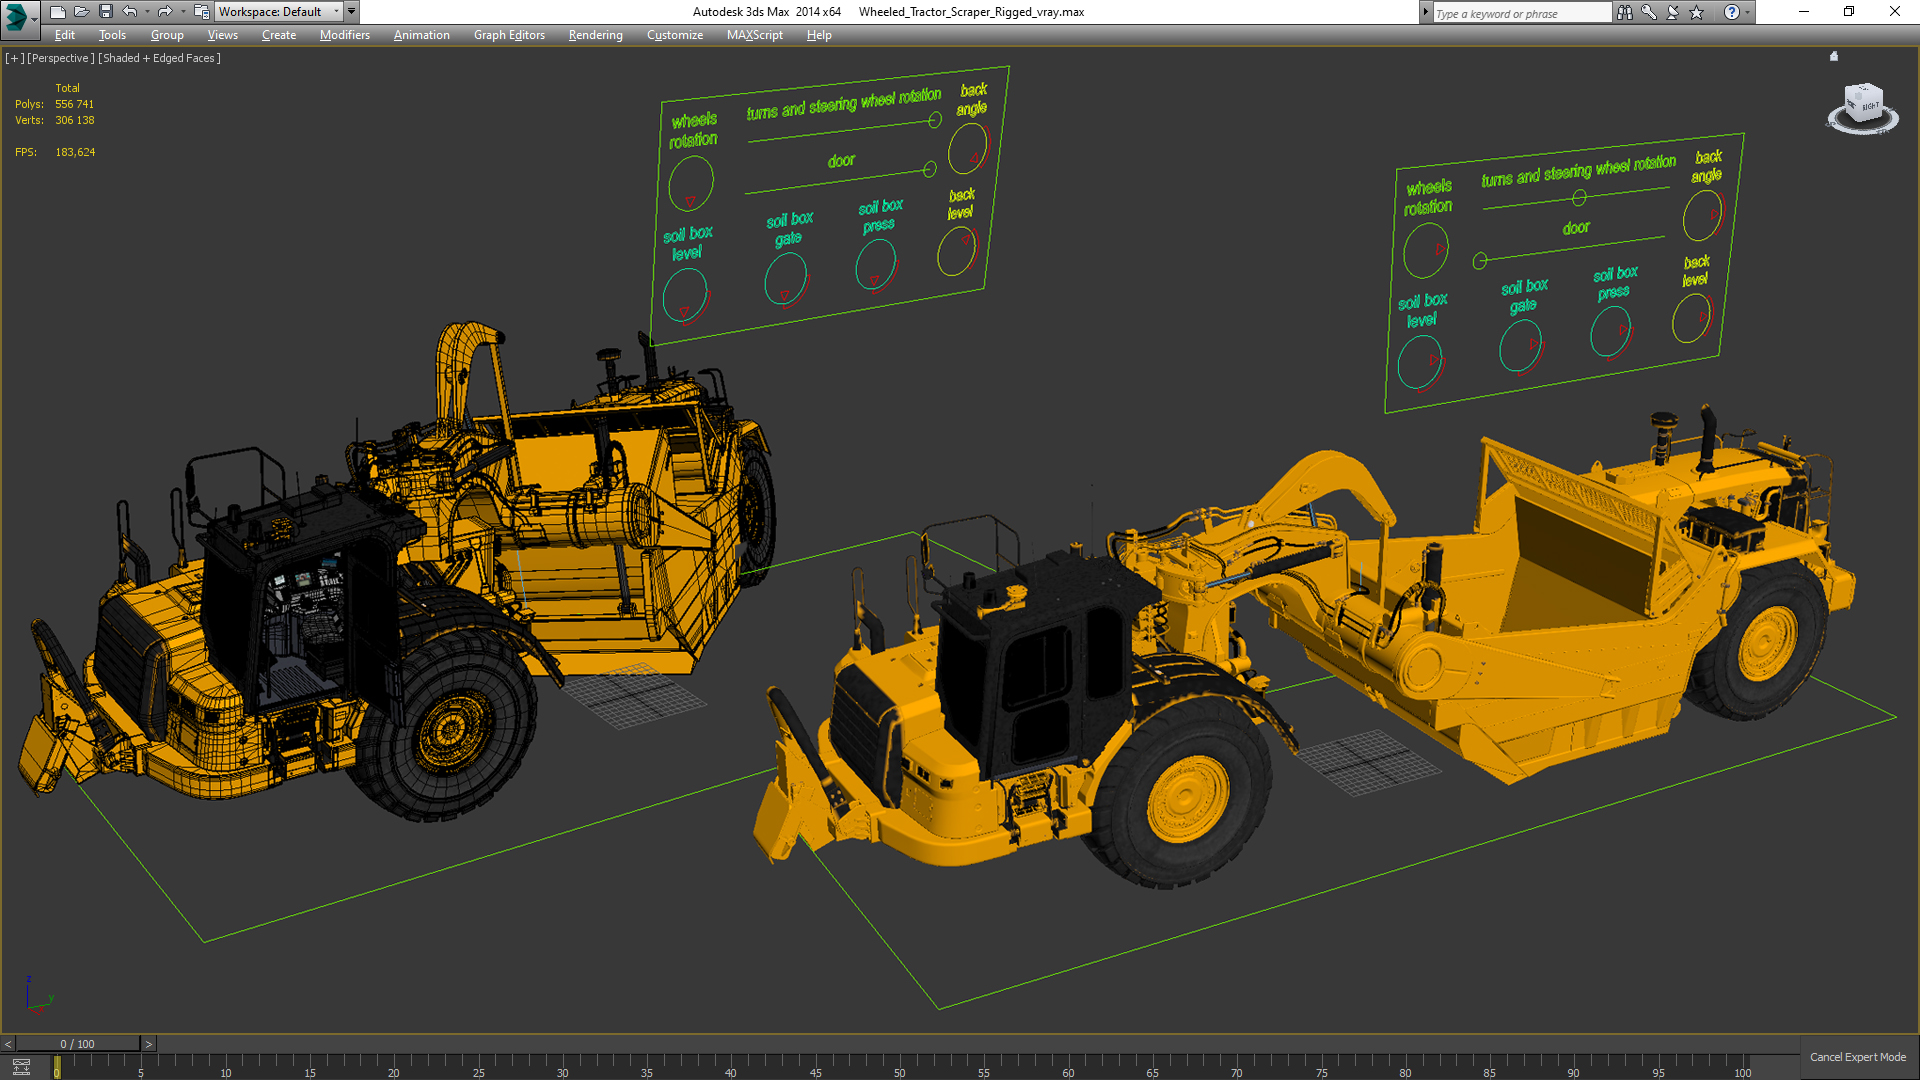Click the left panel's door slider knob
This screenshot has height=1080, width=1920.
pyautogui.click(x=930, y=169)
